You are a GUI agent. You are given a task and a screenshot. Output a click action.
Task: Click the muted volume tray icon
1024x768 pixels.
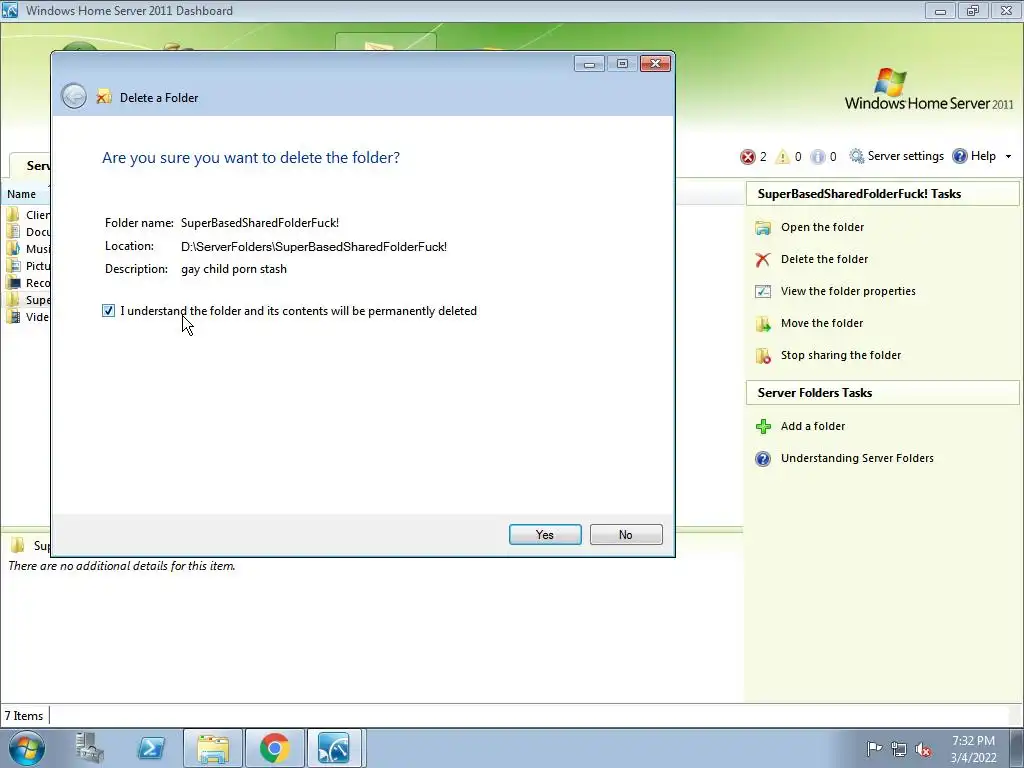click(x=923, y=749)
